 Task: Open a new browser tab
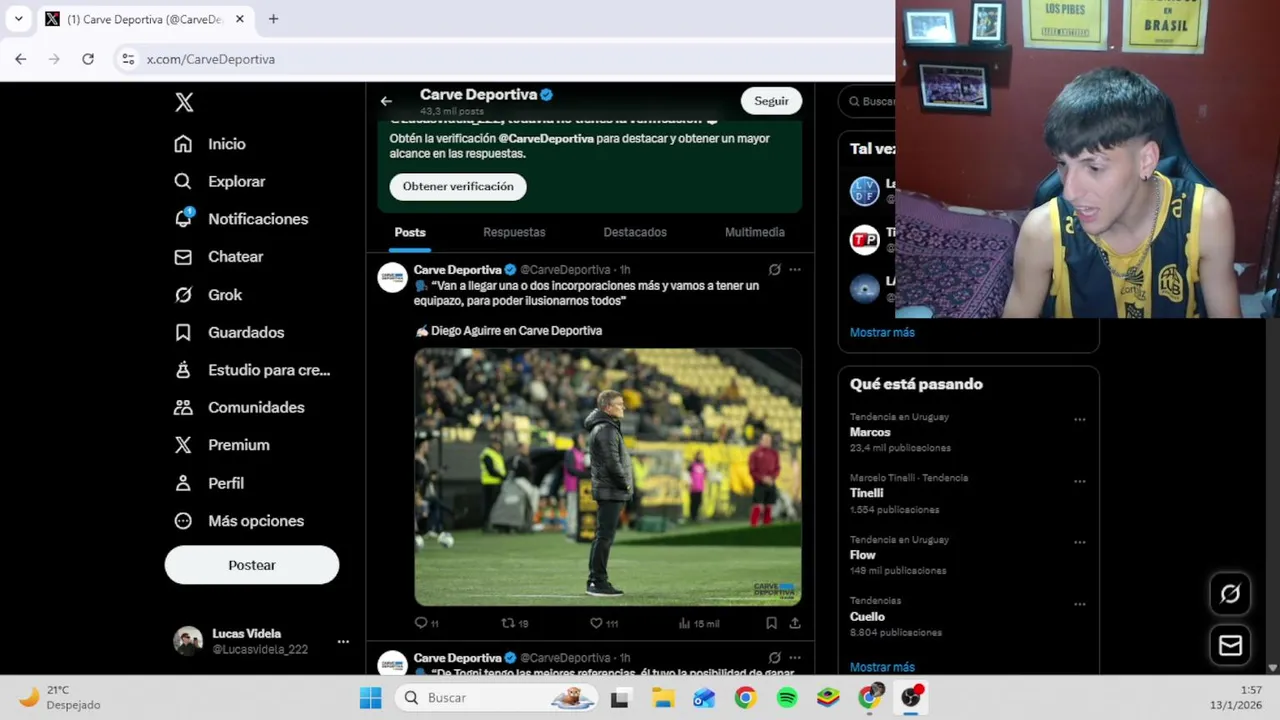point(273,19)
